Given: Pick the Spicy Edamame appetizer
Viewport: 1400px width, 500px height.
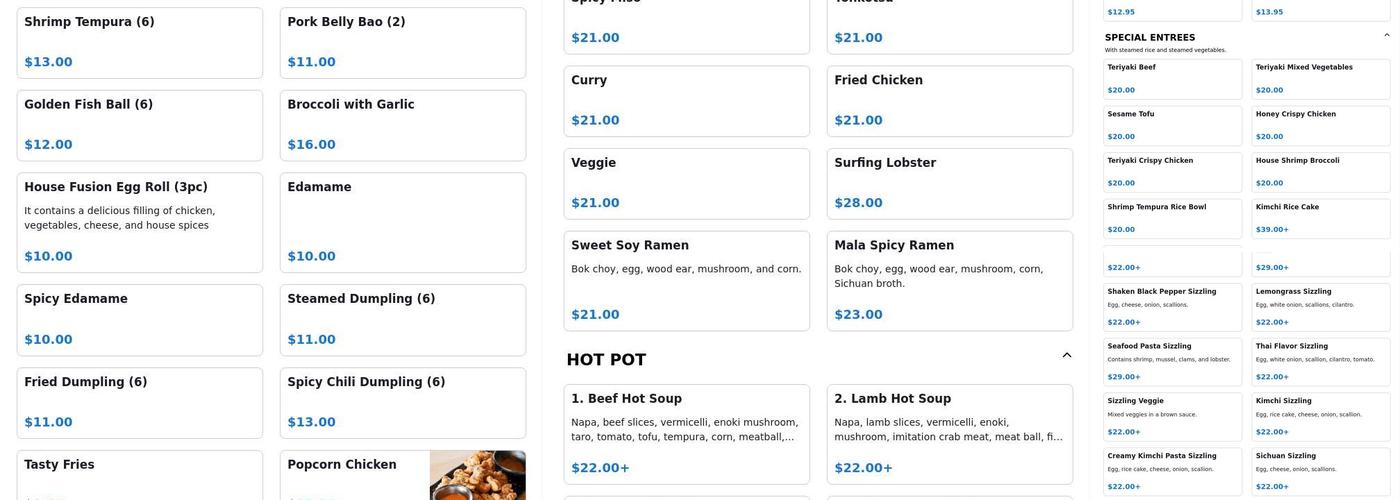Looking at the screenshot, I should (x=139, y=319).
